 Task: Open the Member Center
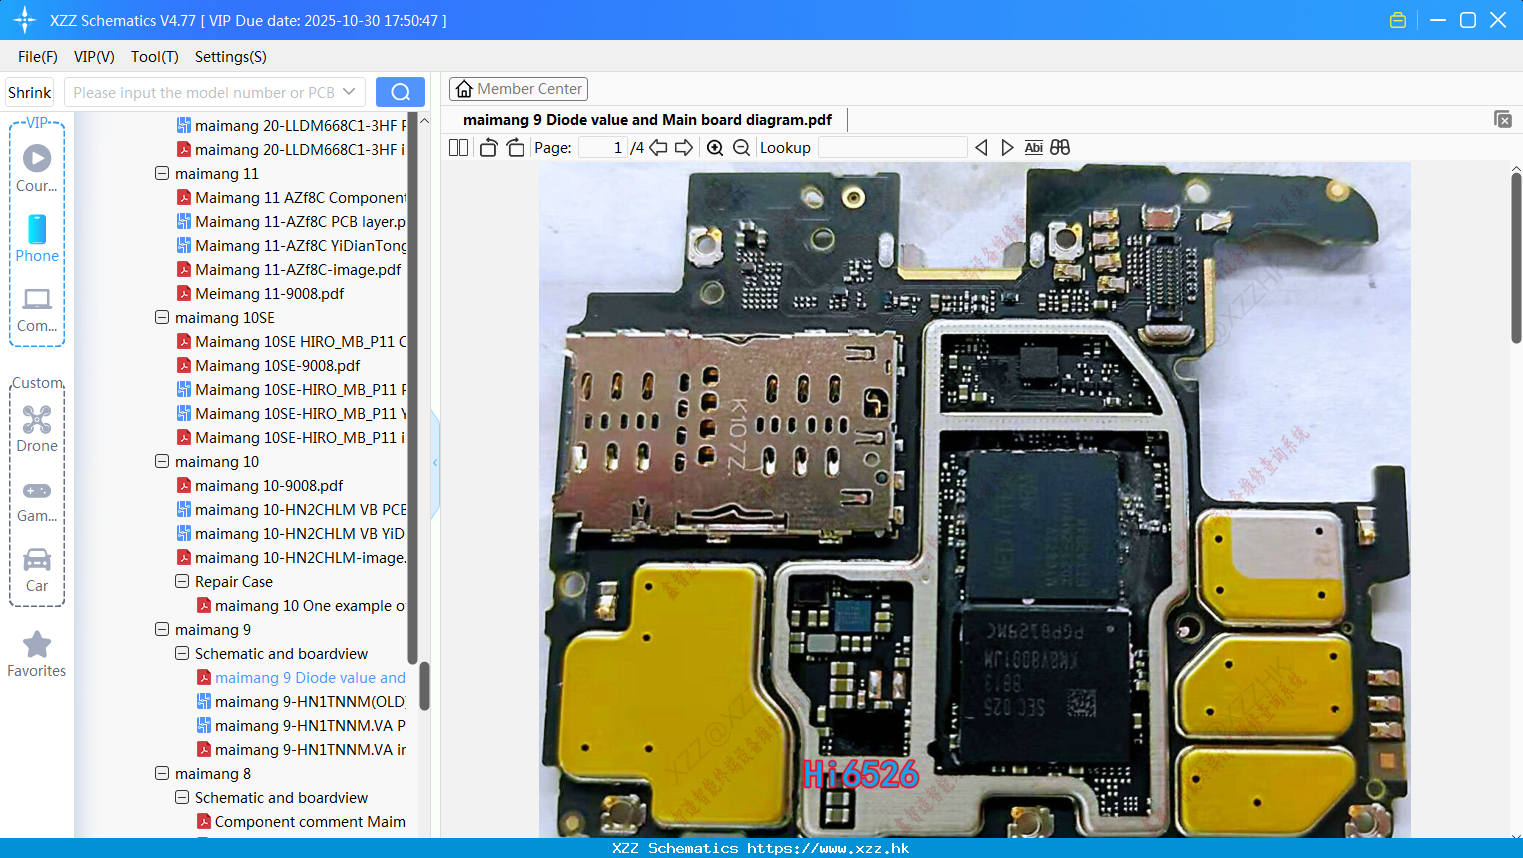tap(518, 89)
